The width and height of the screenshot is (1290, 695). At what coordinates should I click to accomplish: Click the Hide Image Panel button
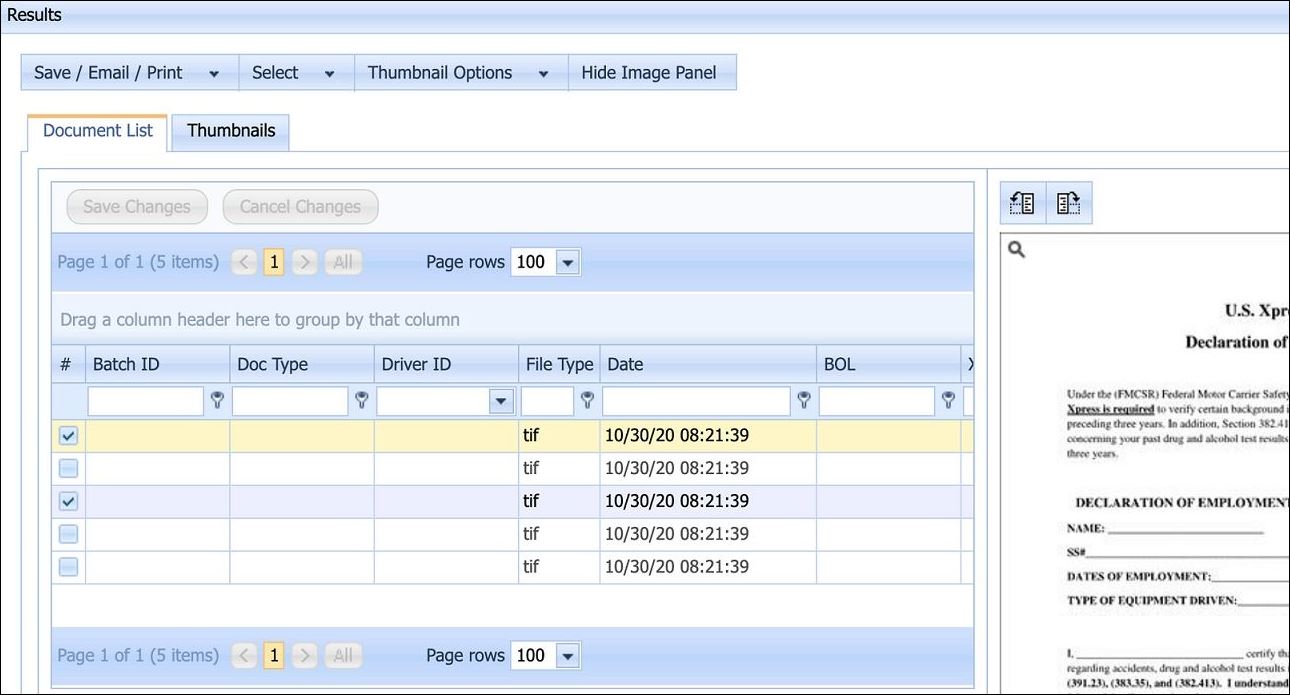649,73
